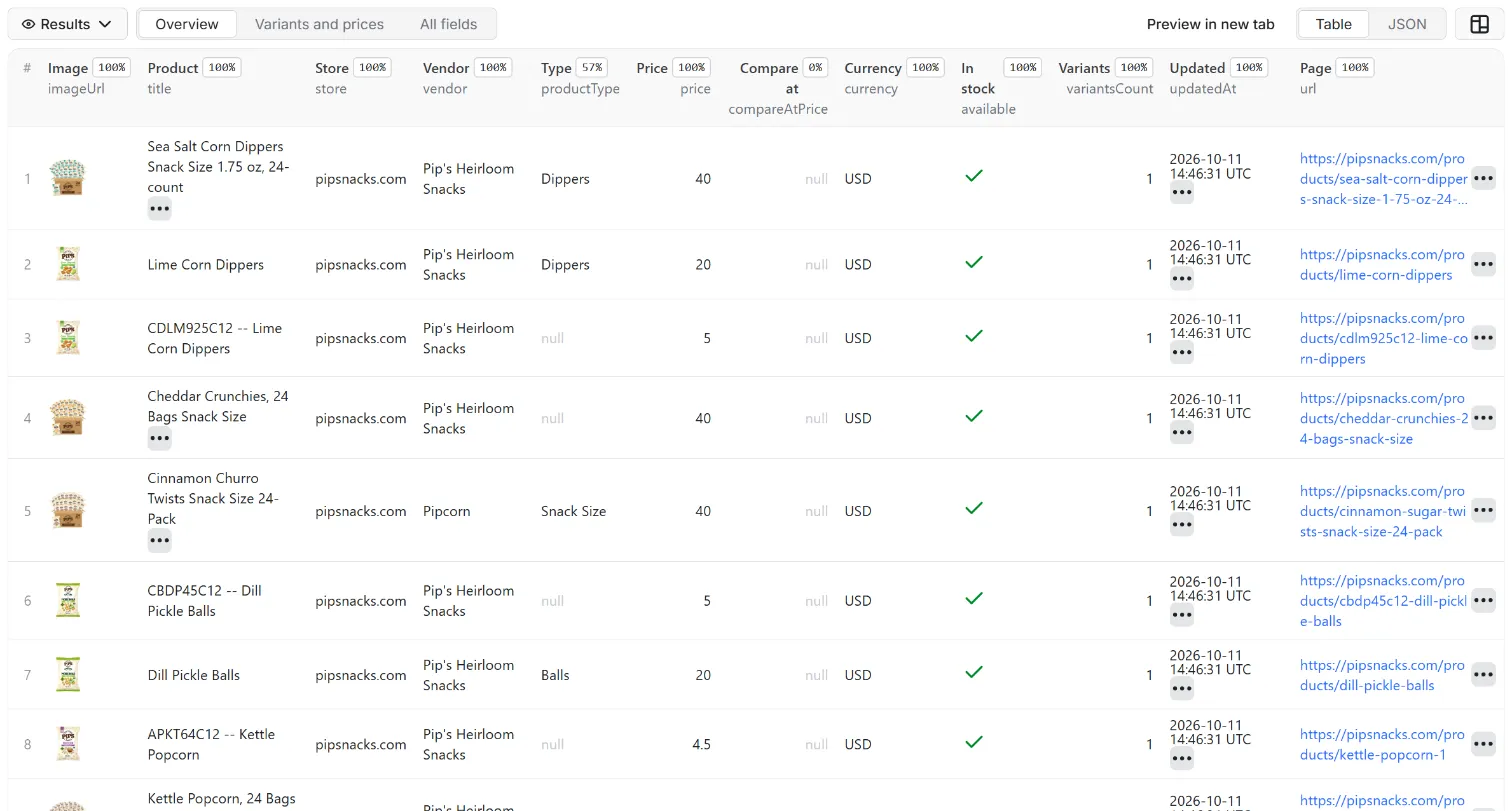Open the lime-corn-dippers product URL
The width and height of the screenshot is (1512, 811).
[1382, 264]
